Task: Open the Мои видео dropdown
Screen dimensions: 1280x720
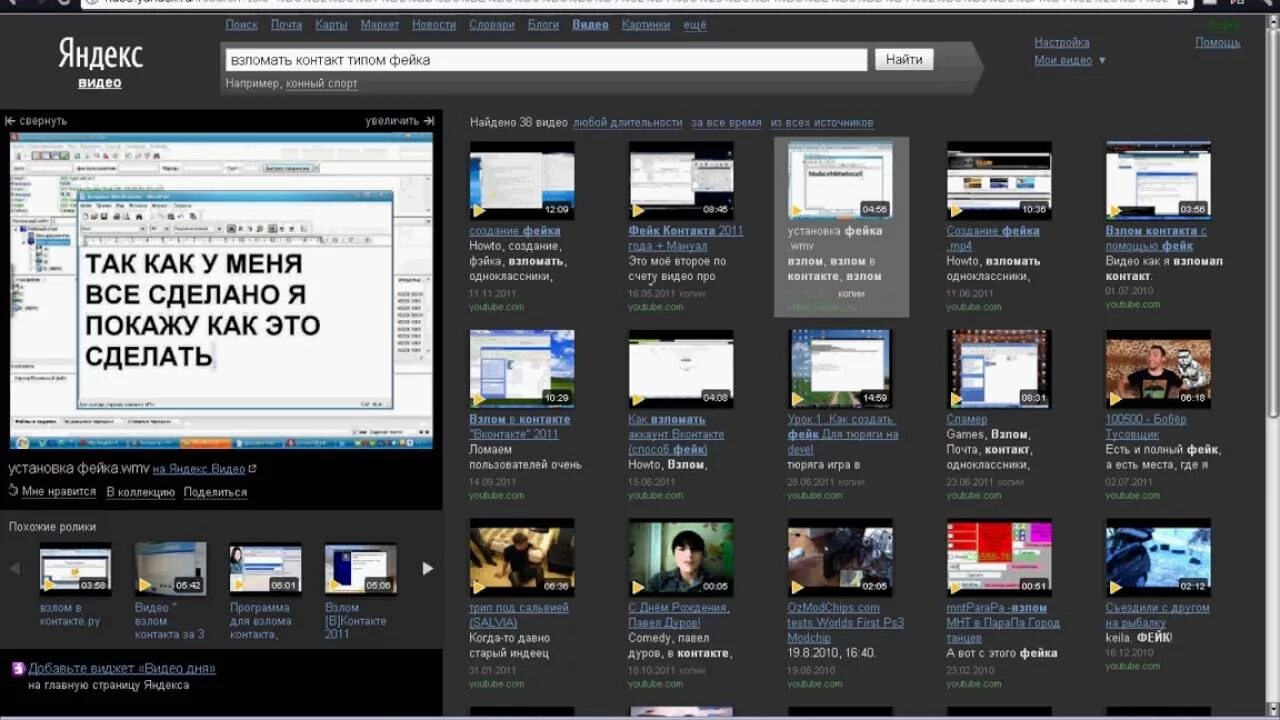Action: pyautogui.click(x=1070, y=61)
